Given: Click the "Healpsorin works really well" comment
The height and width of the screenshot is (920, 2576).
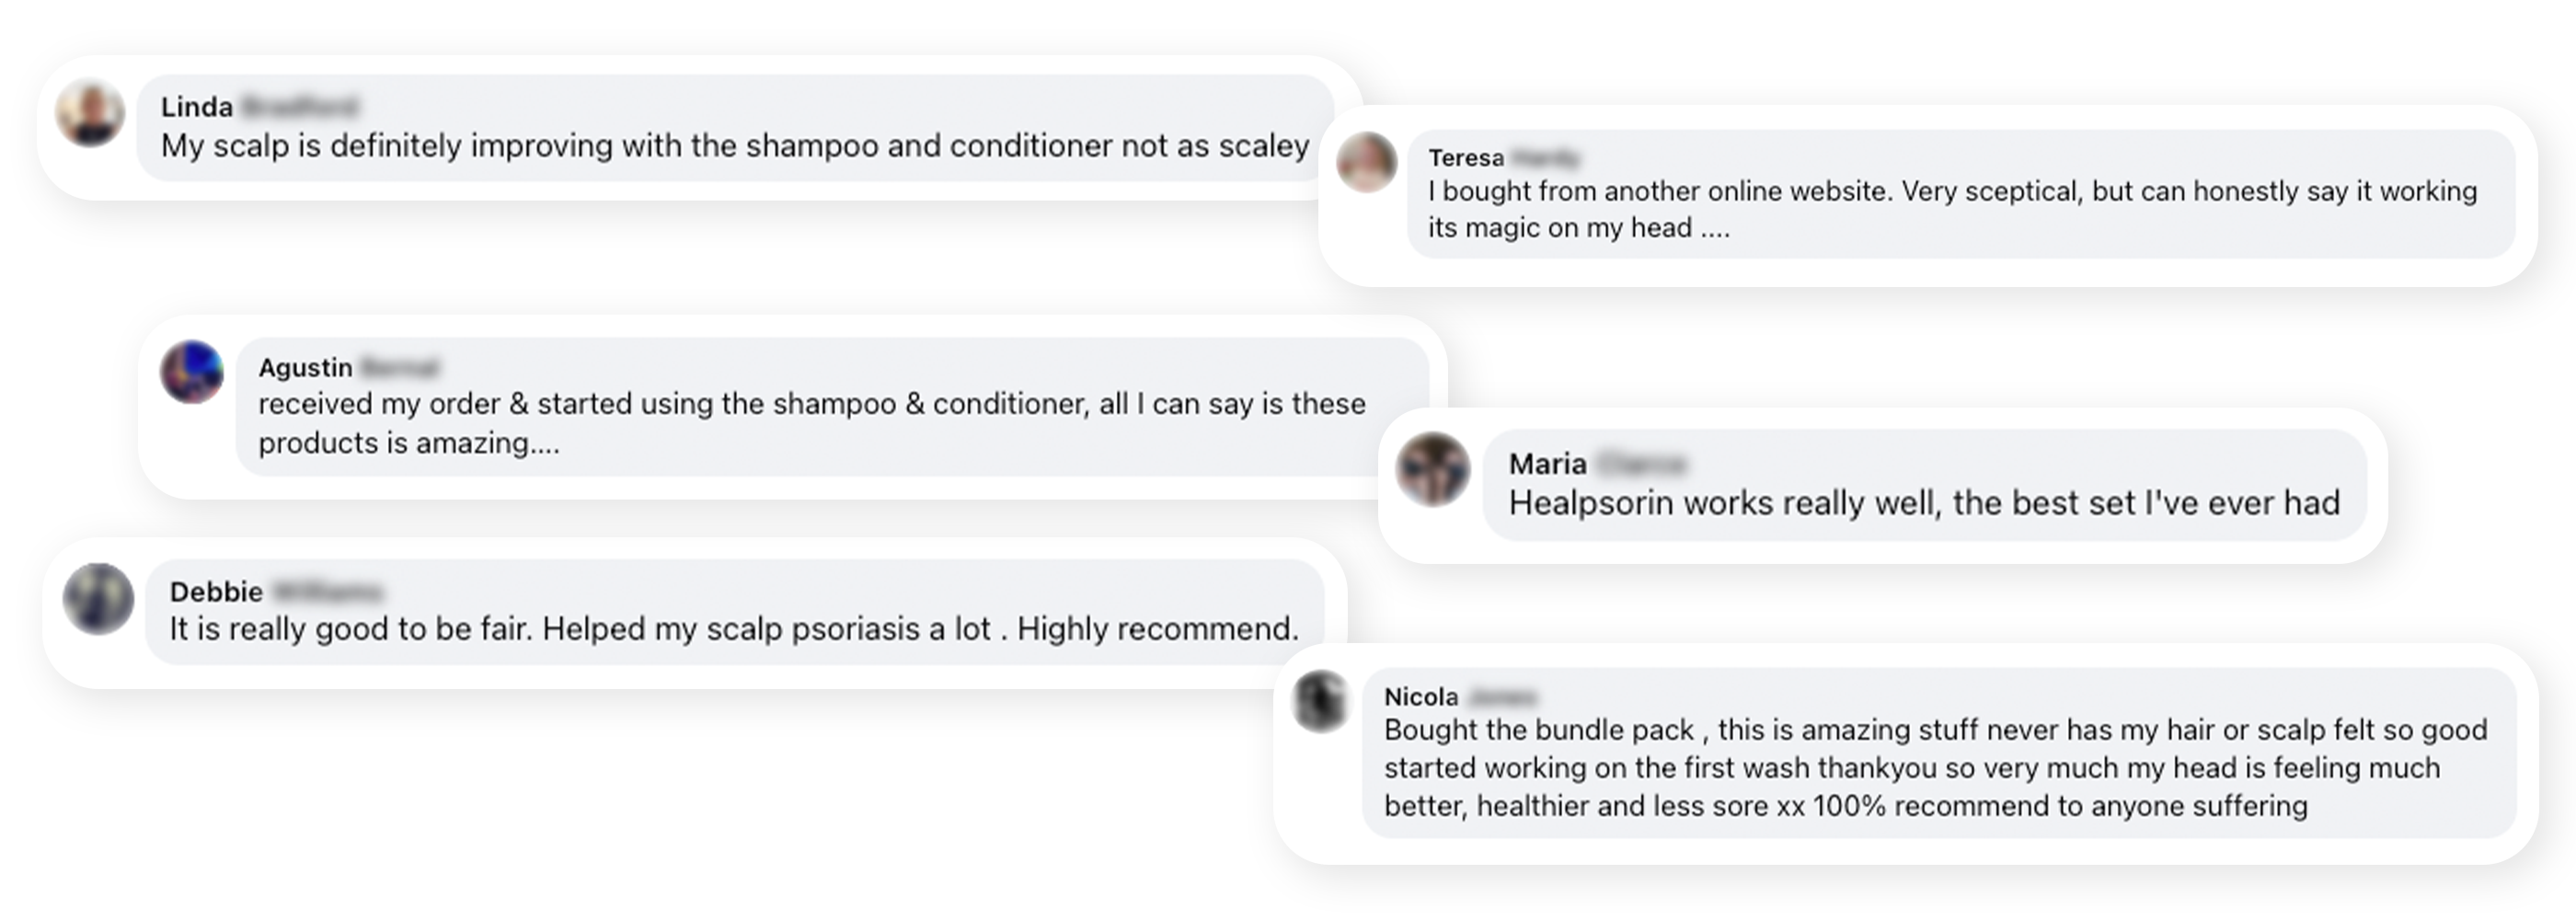Looking at the screenshot, I should click(x=1923, y=503).
